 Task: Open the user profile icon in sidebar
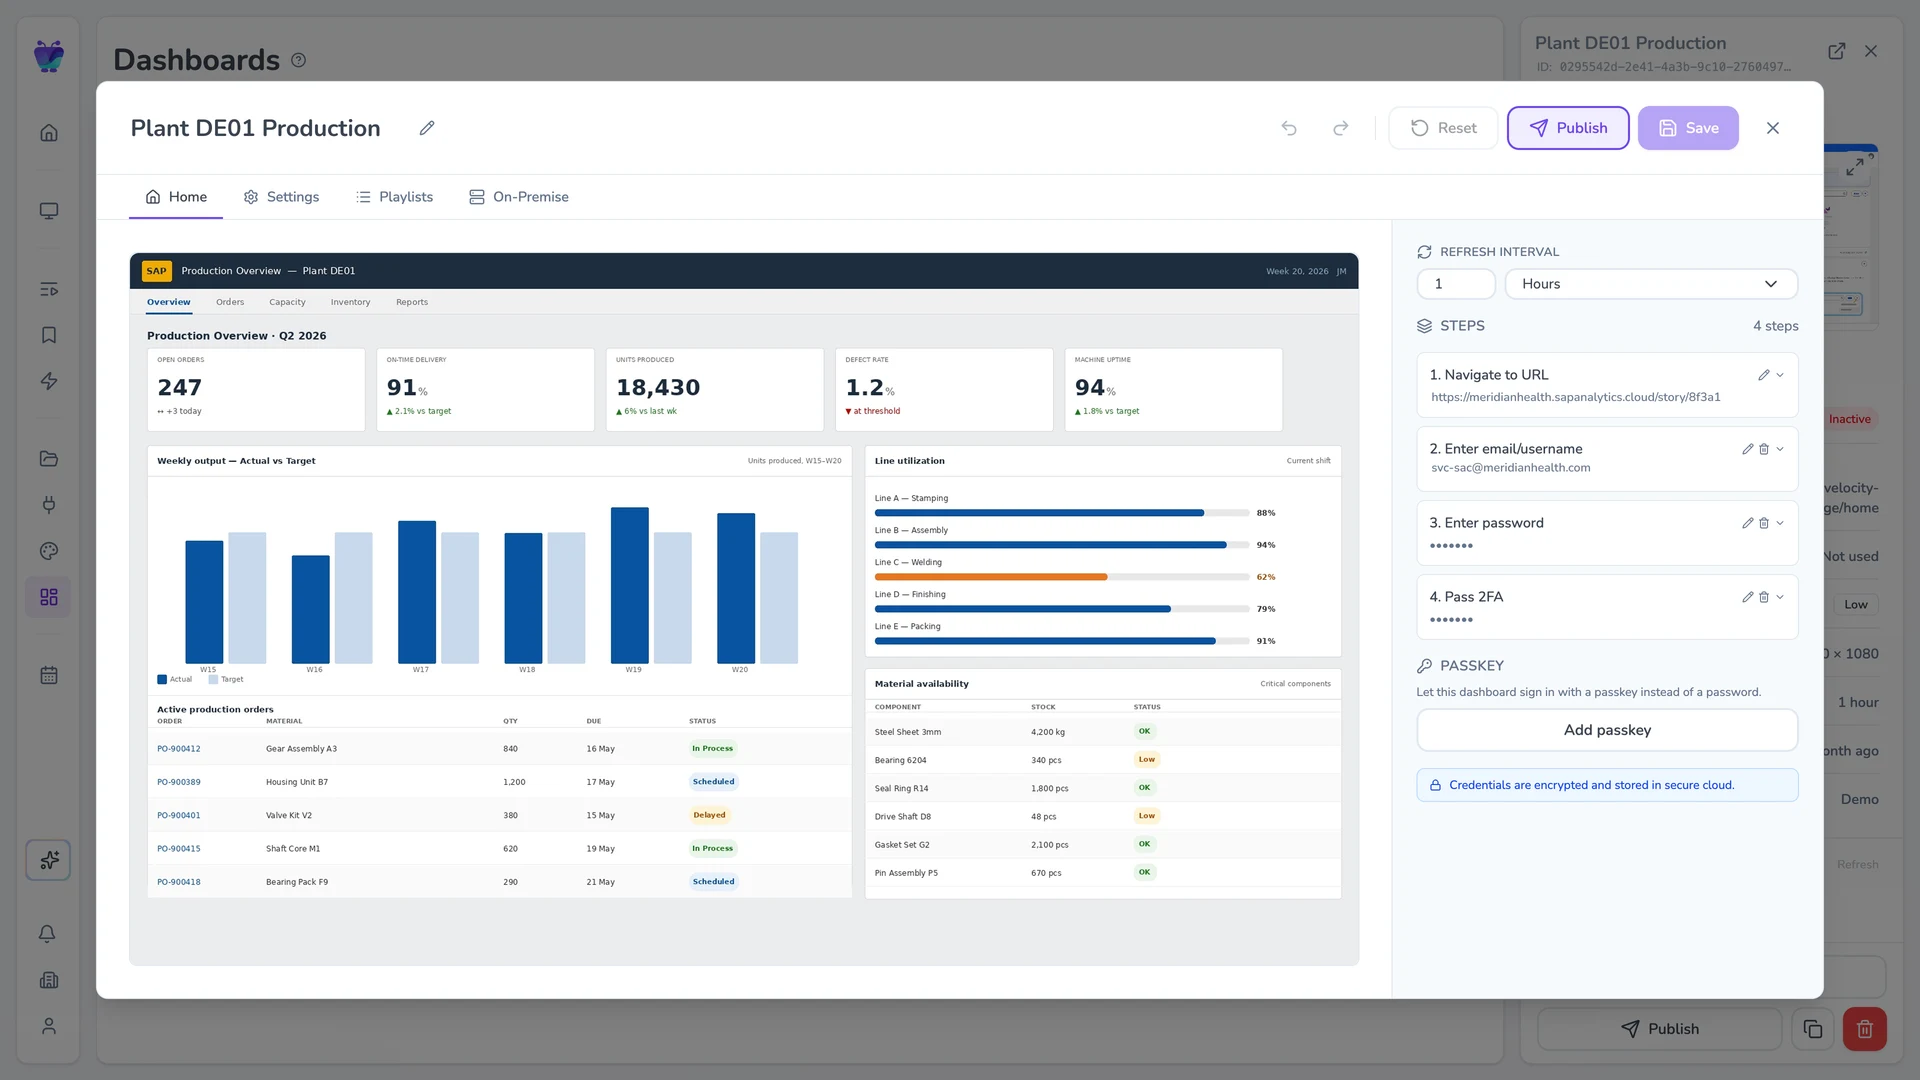pyautogui.click(x=49, y=1026)
